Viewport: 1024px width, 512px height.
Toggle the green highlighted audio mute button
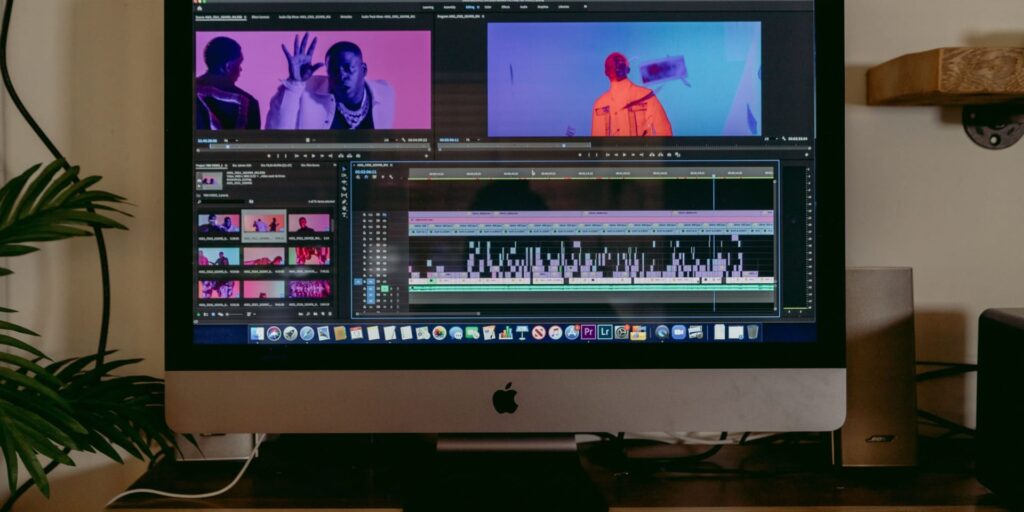pos(385,288)
